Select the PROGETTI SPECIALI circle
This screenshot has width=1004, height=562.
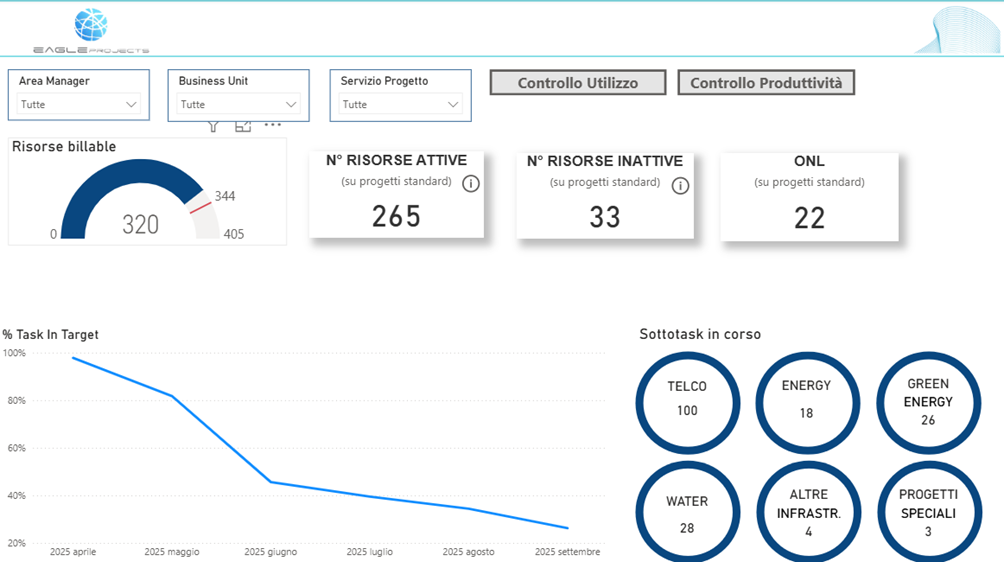928,513
